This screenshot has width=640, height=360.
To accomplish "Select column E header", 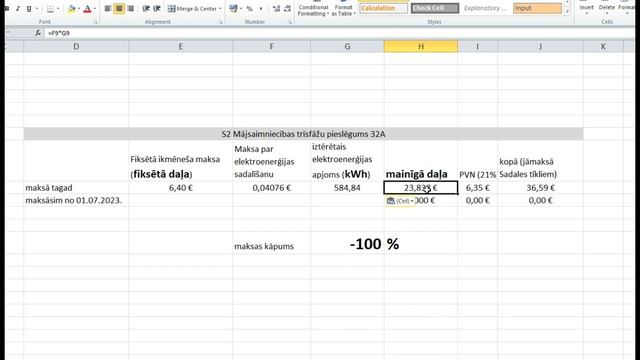I will tap(180, 47).
